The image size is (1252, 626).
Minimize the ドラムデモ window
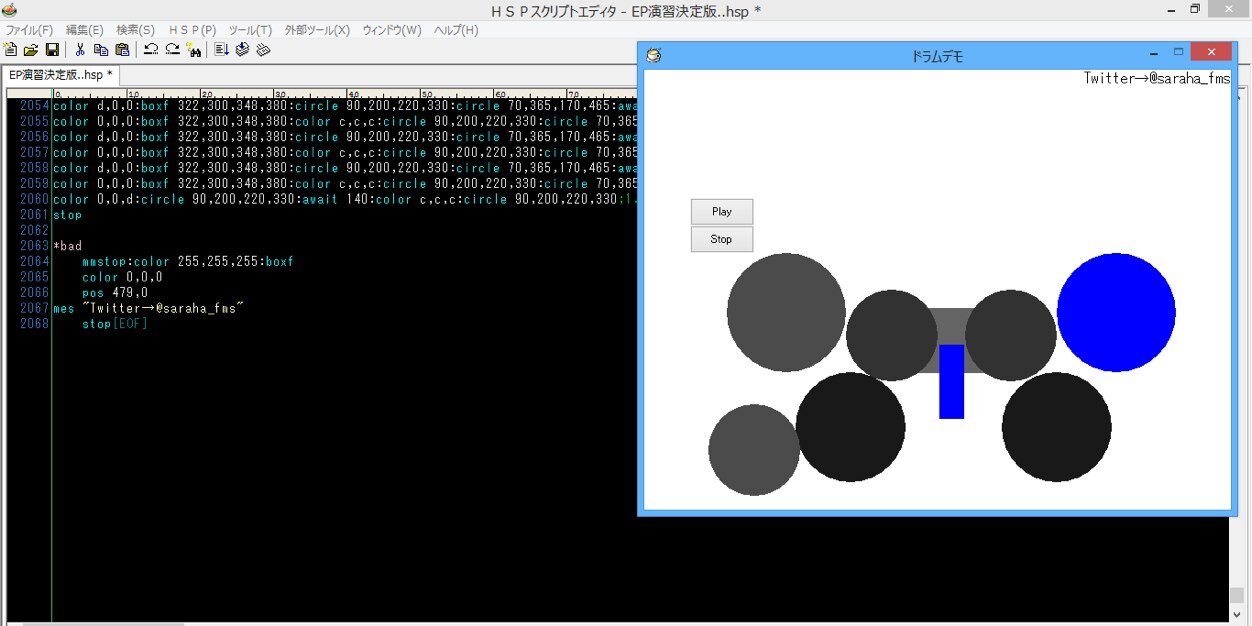pyautogui.click(x=1154, y=52)
